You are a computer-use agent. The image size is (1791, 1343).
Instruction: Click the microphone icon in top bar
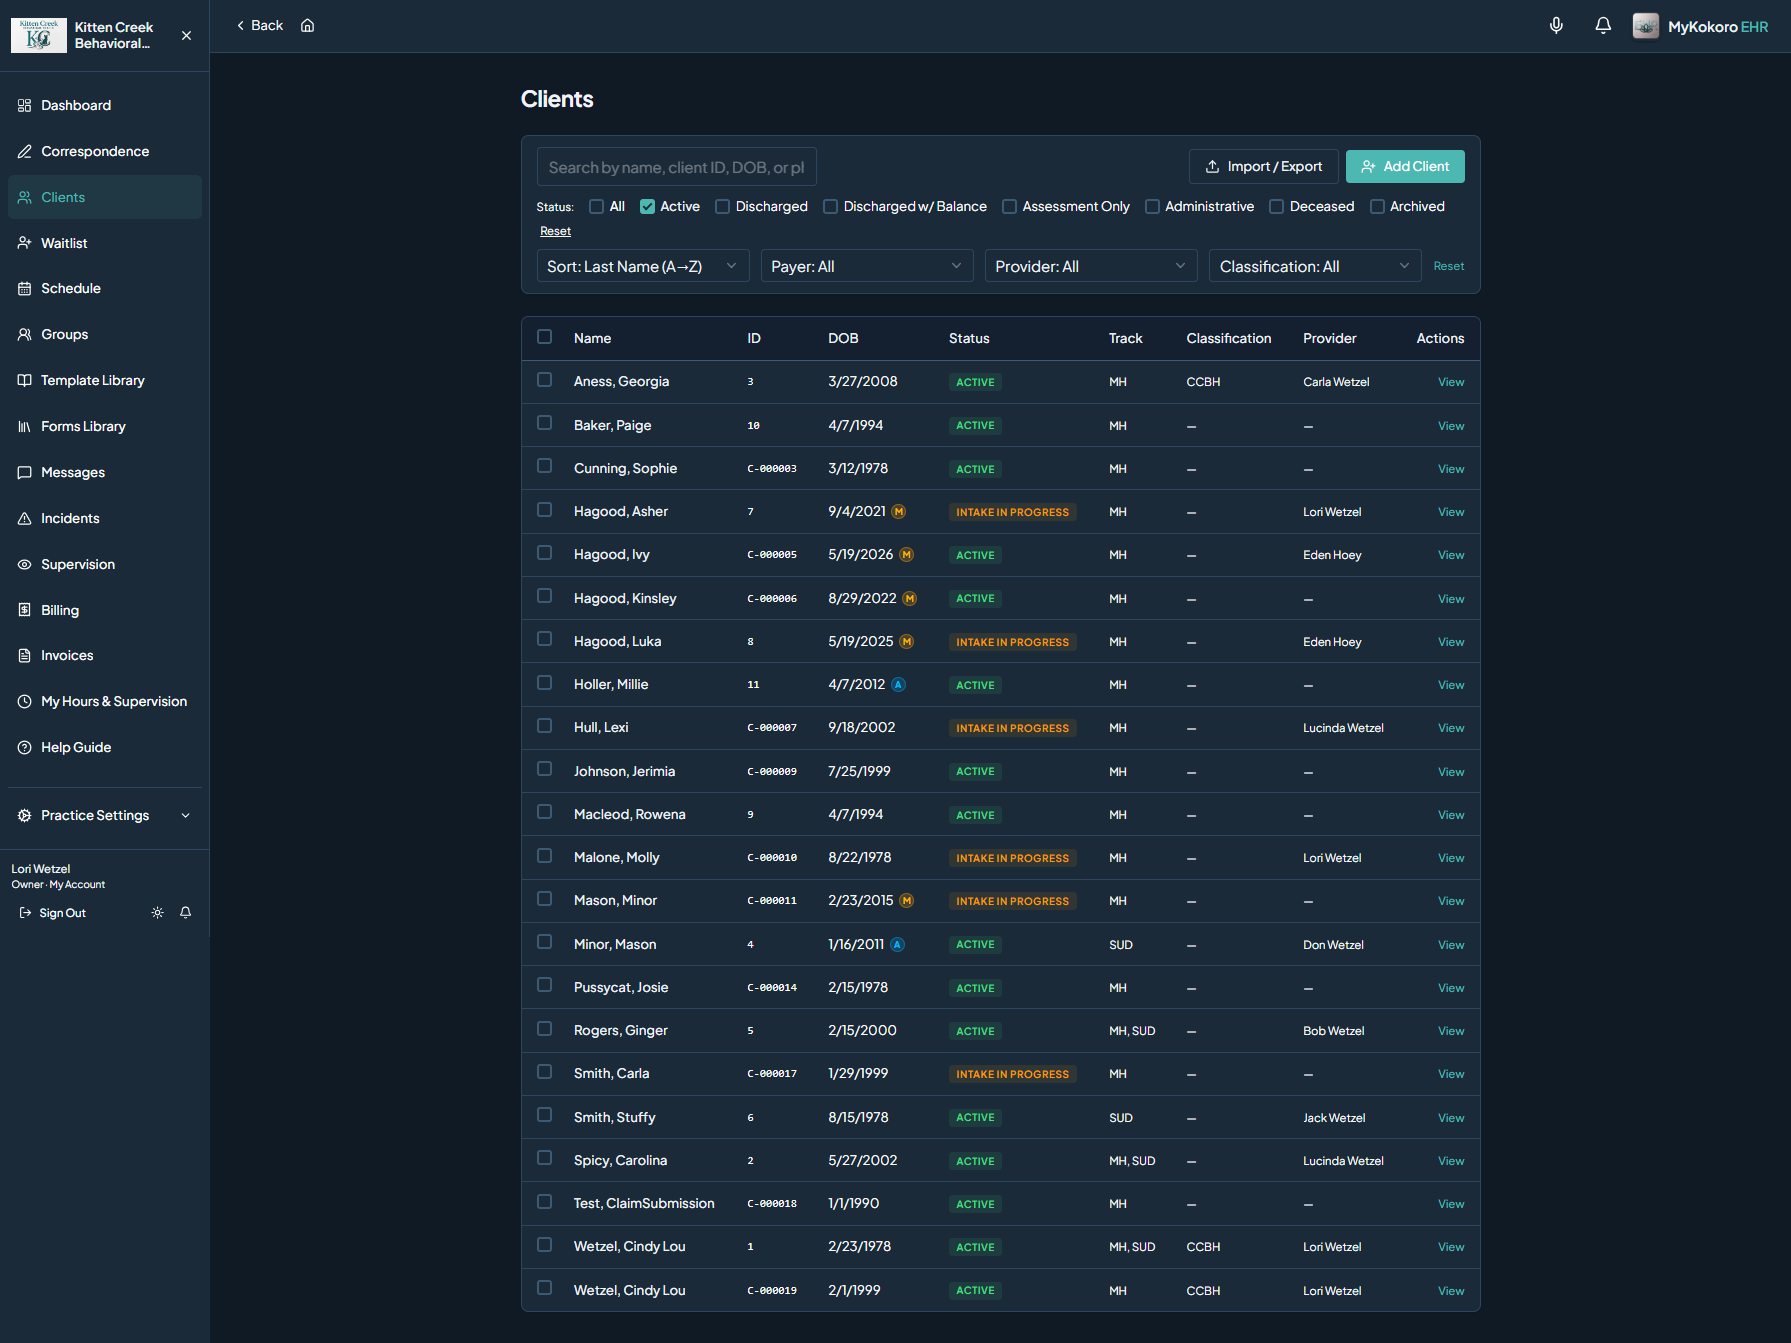click(x=1556, y=26)
